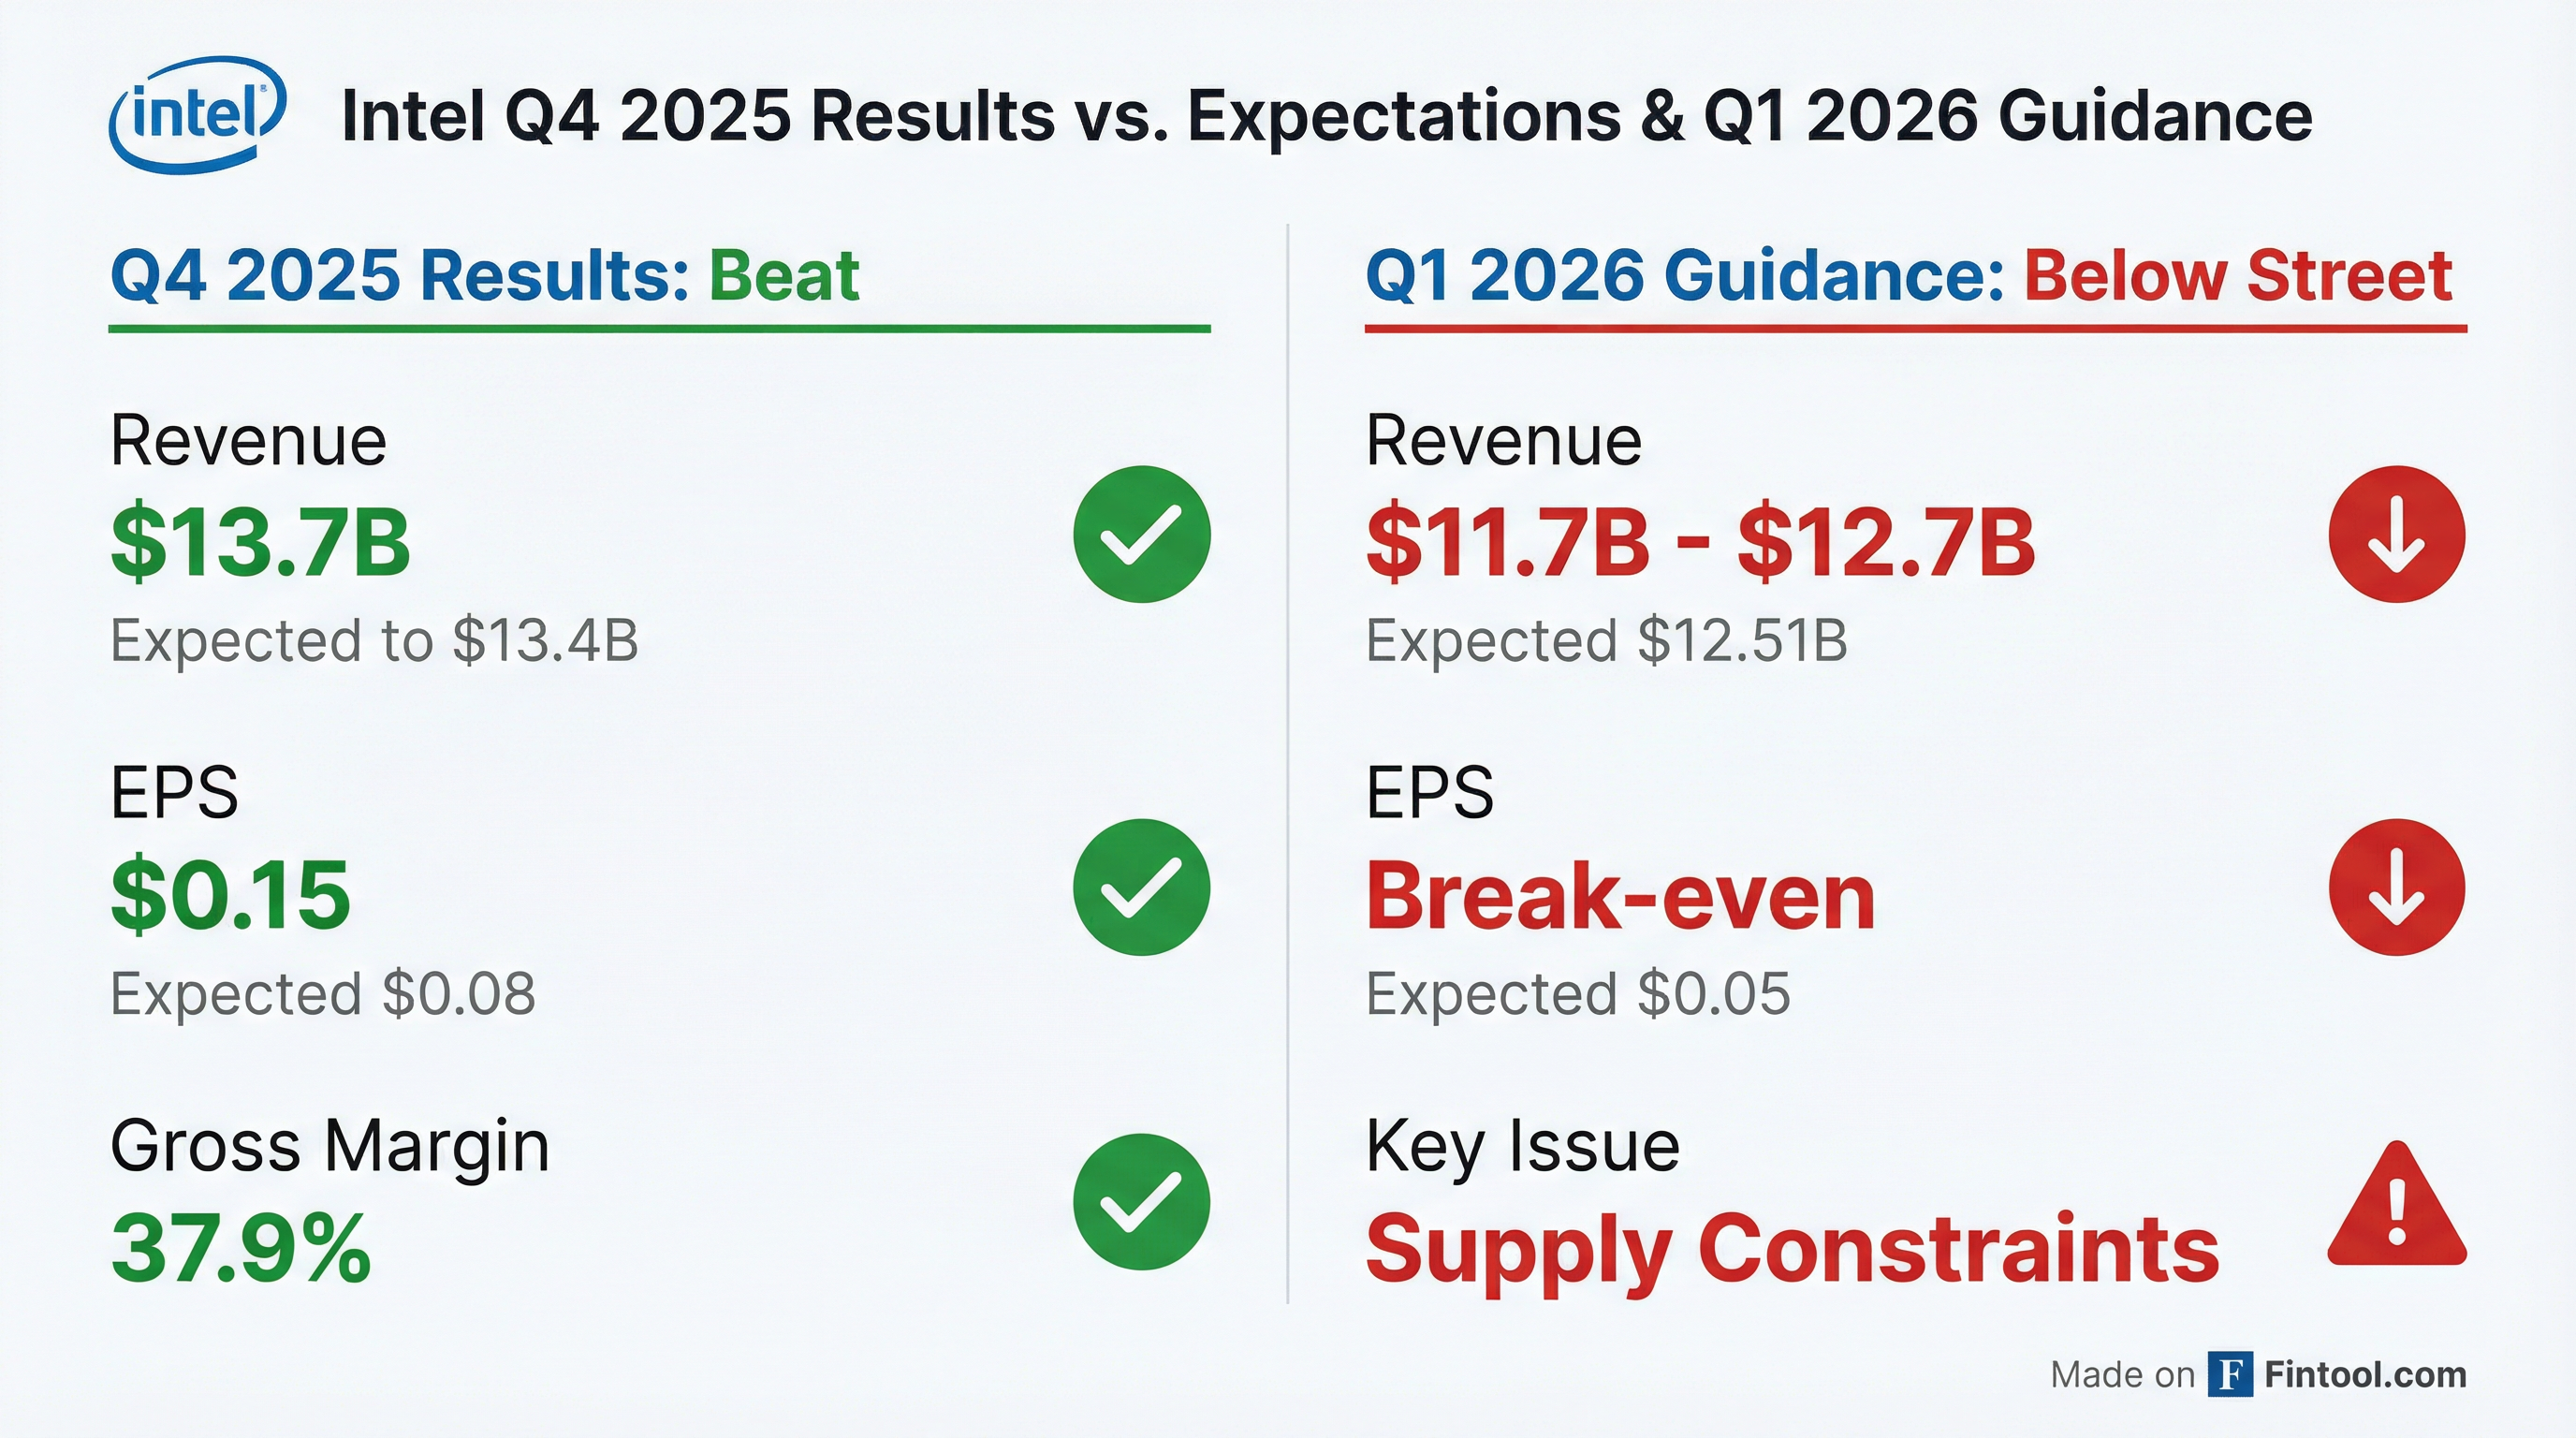The width and height of the screenshot is (2576, 1438).
Task: Click the Q1 2026 Guidance: Below Street heading
Action: [1908, 275]
